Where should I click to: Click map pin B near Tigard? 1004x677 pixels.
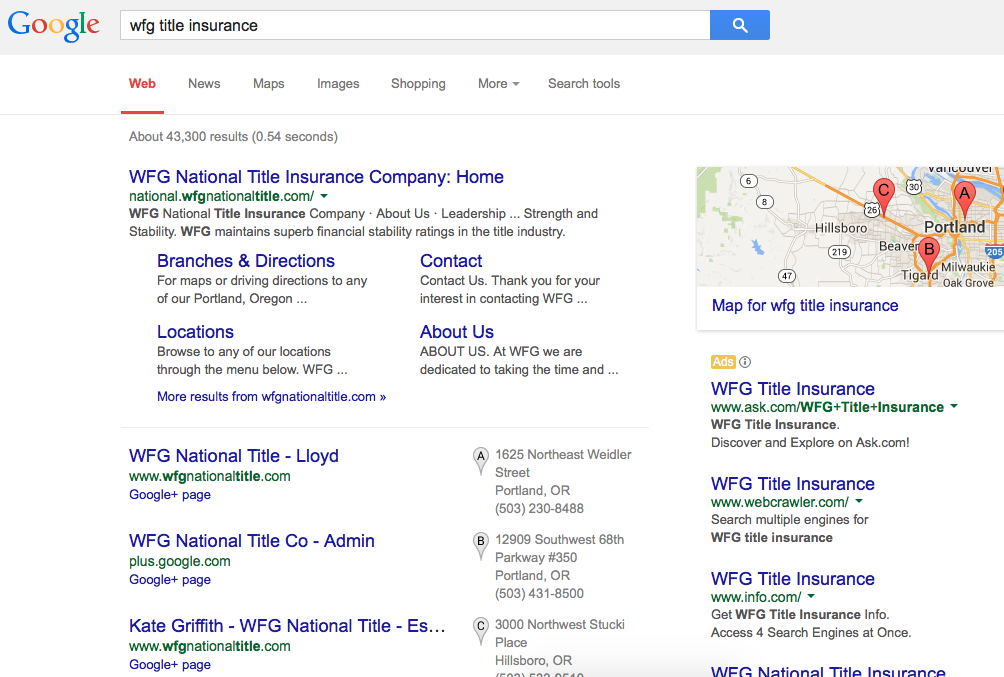929,251
